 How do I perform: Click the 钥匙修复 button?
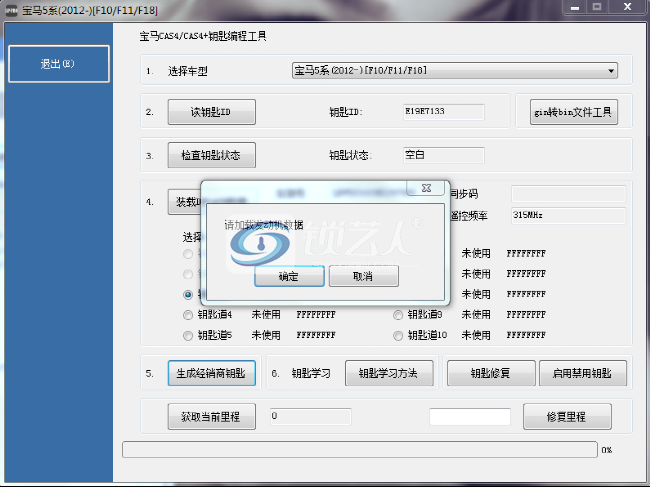click(491, 373)
